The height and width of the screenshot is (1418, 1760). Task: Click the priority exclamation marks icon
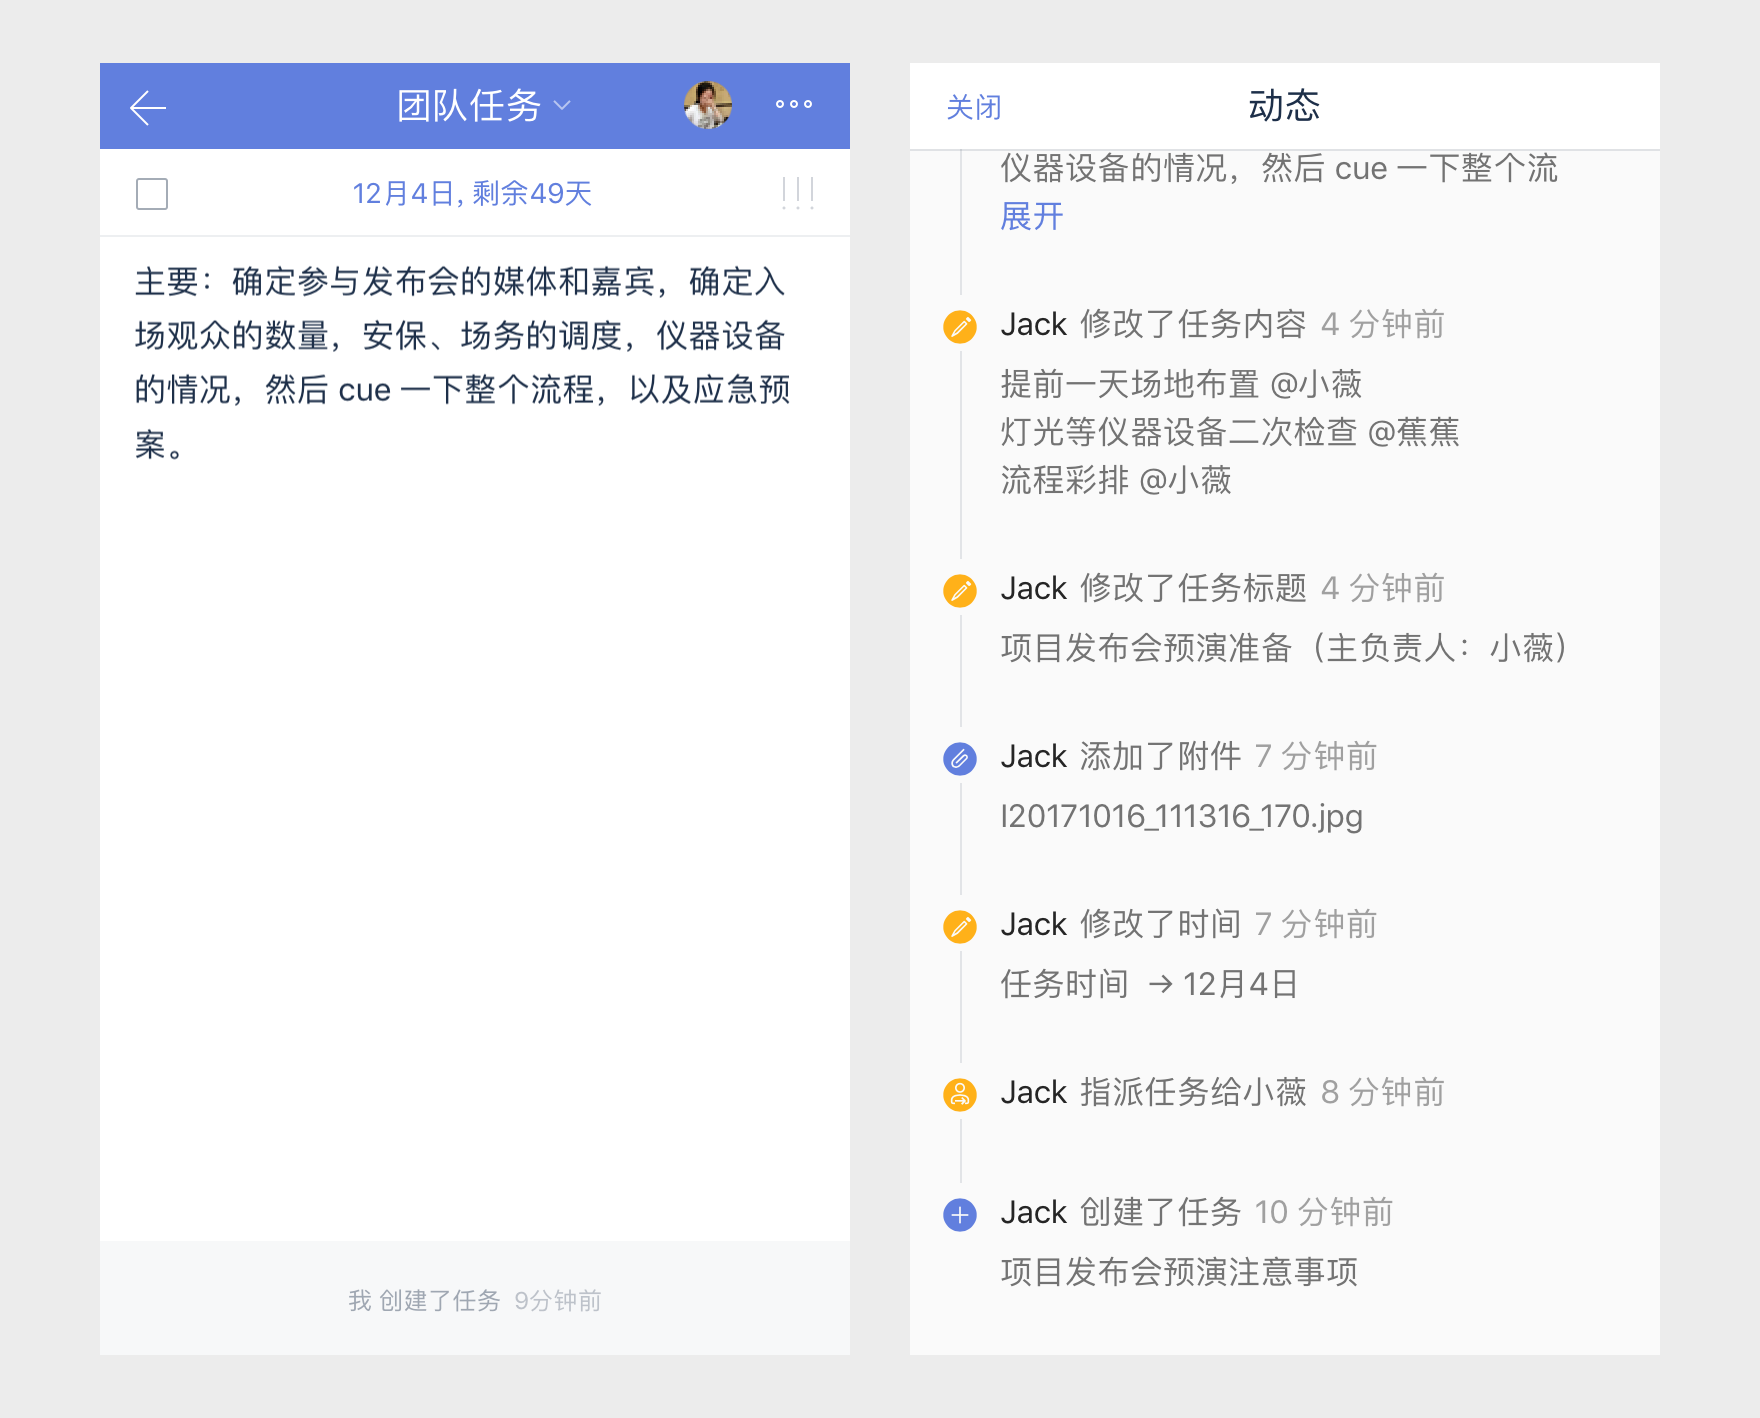click(x=798, y=193)
